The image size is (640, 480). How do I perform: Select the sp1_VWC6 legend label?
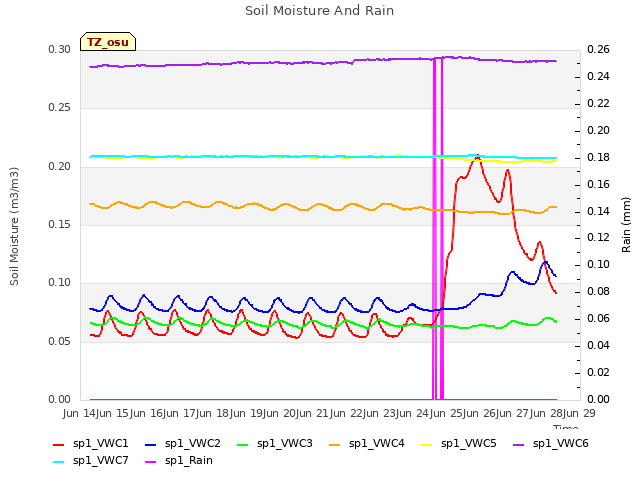pyautogui.click(x=560, y=444)
